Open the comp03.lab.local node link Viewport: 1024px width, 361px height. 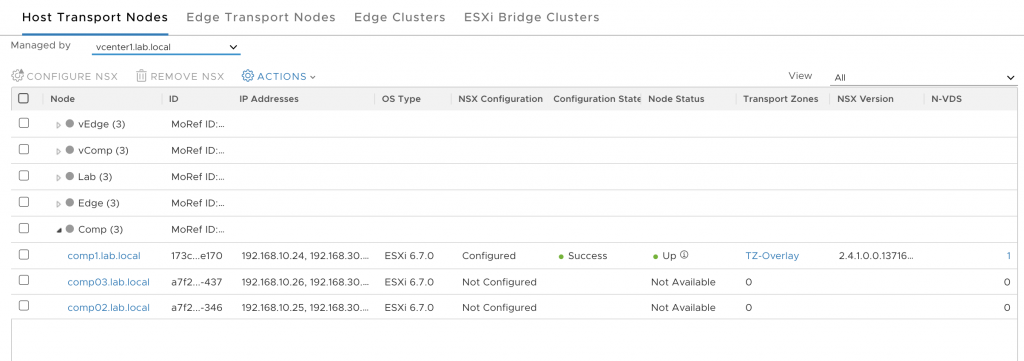pos(108,282)
